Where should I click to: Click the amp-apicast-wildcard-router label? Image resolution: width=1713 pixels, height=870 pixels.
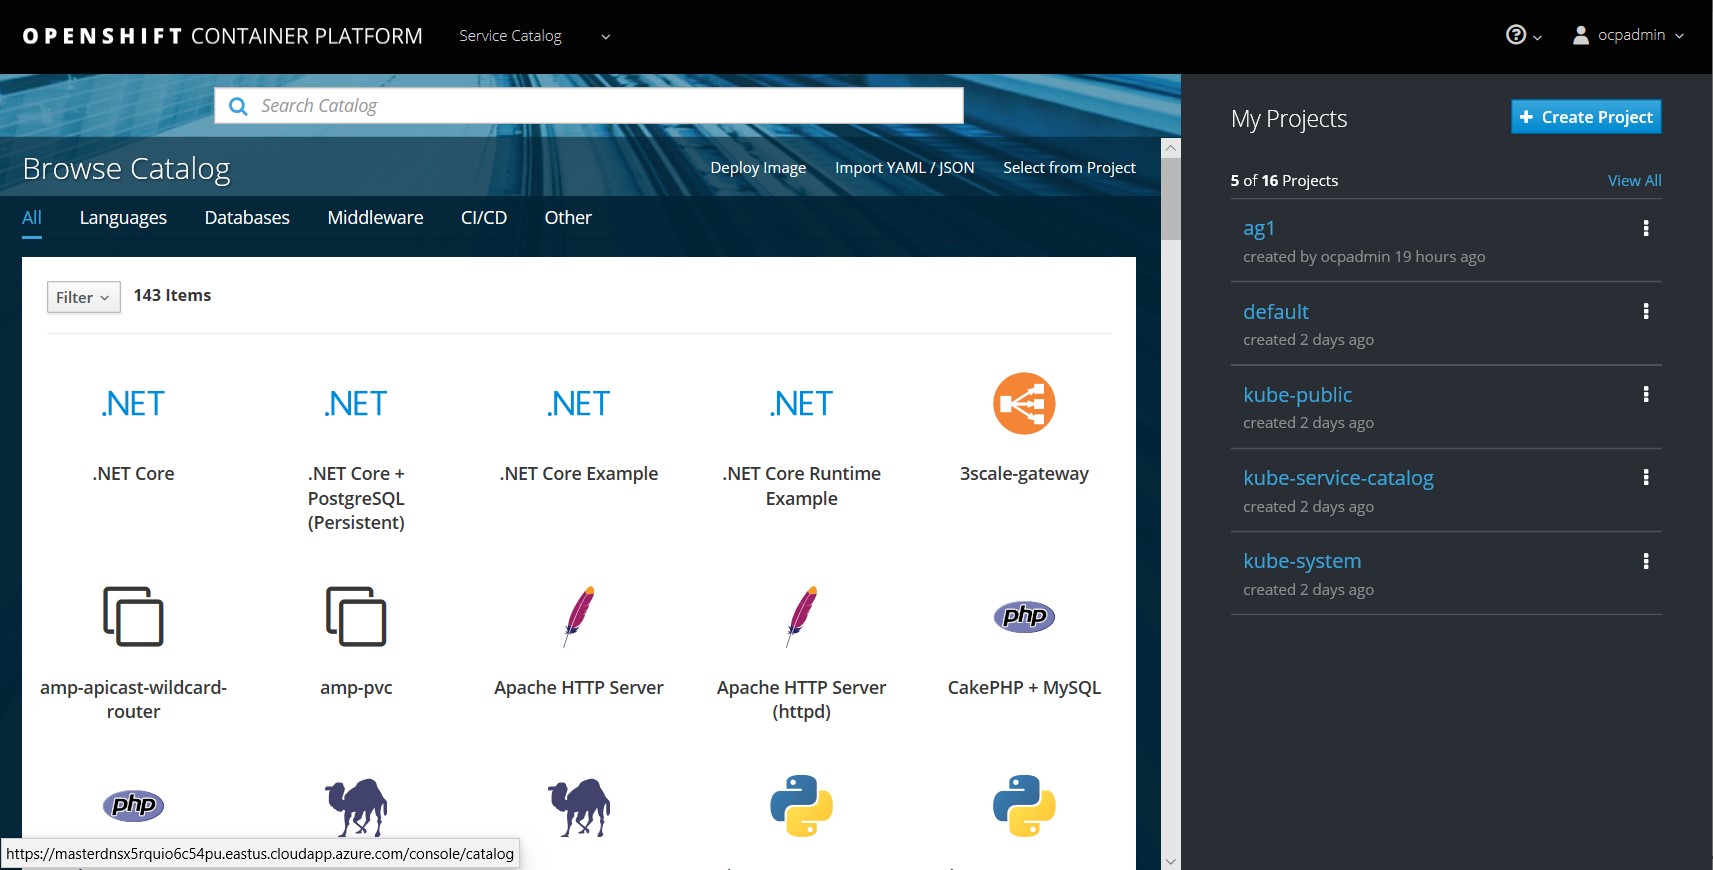(133, 700)
